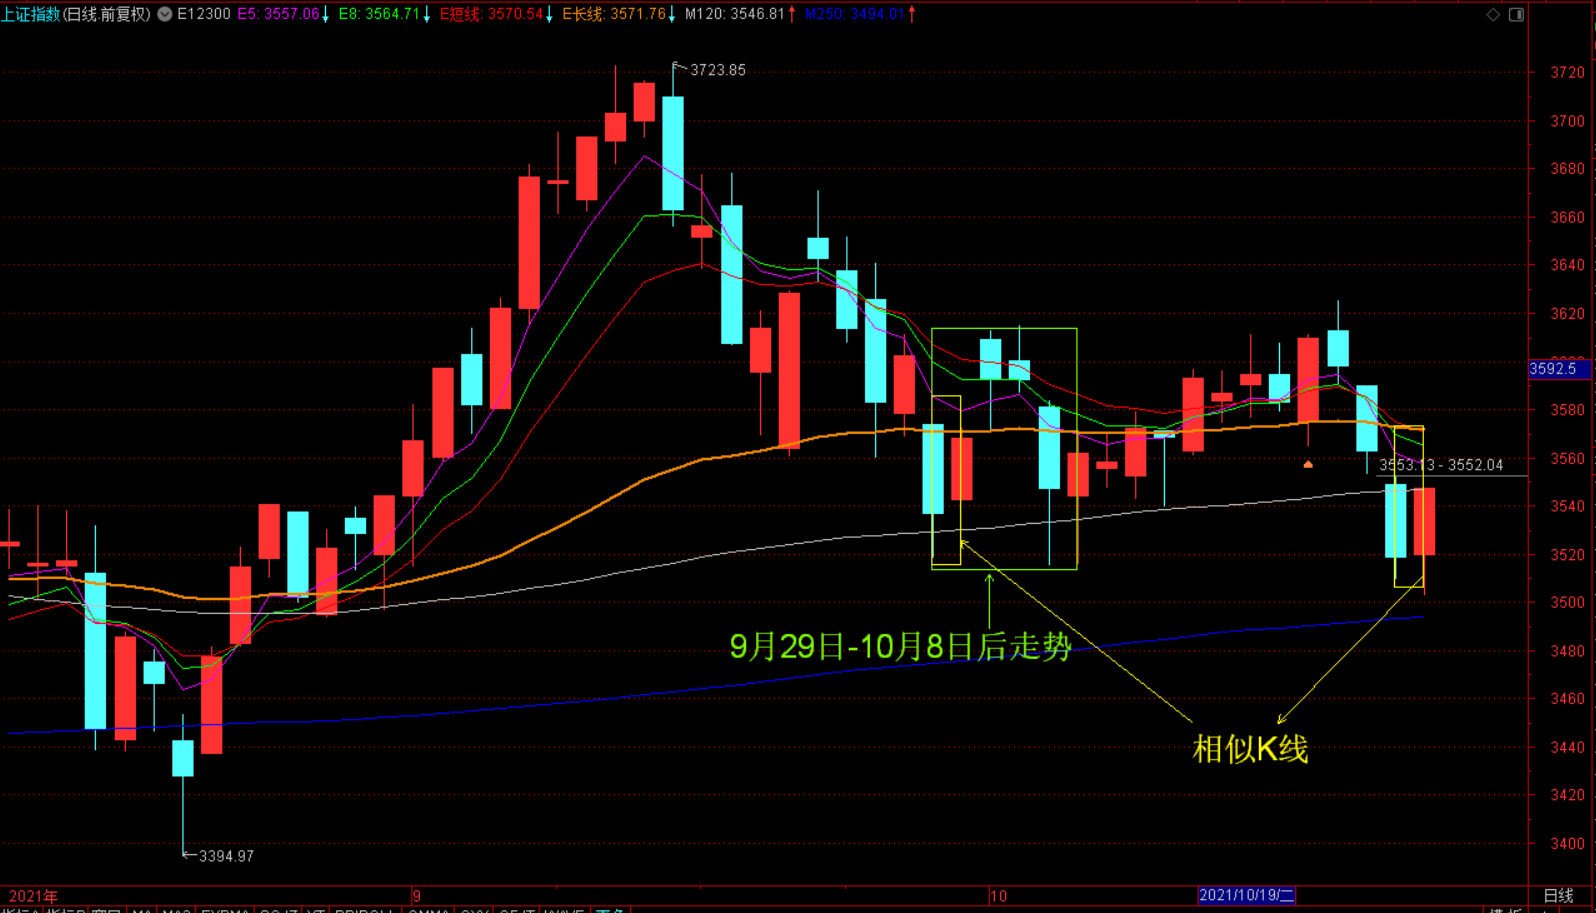The height and width of the screenshot is (913, 1596).
Task: Click the month 10 label on time axis
Action: click(x=998, y=896)
